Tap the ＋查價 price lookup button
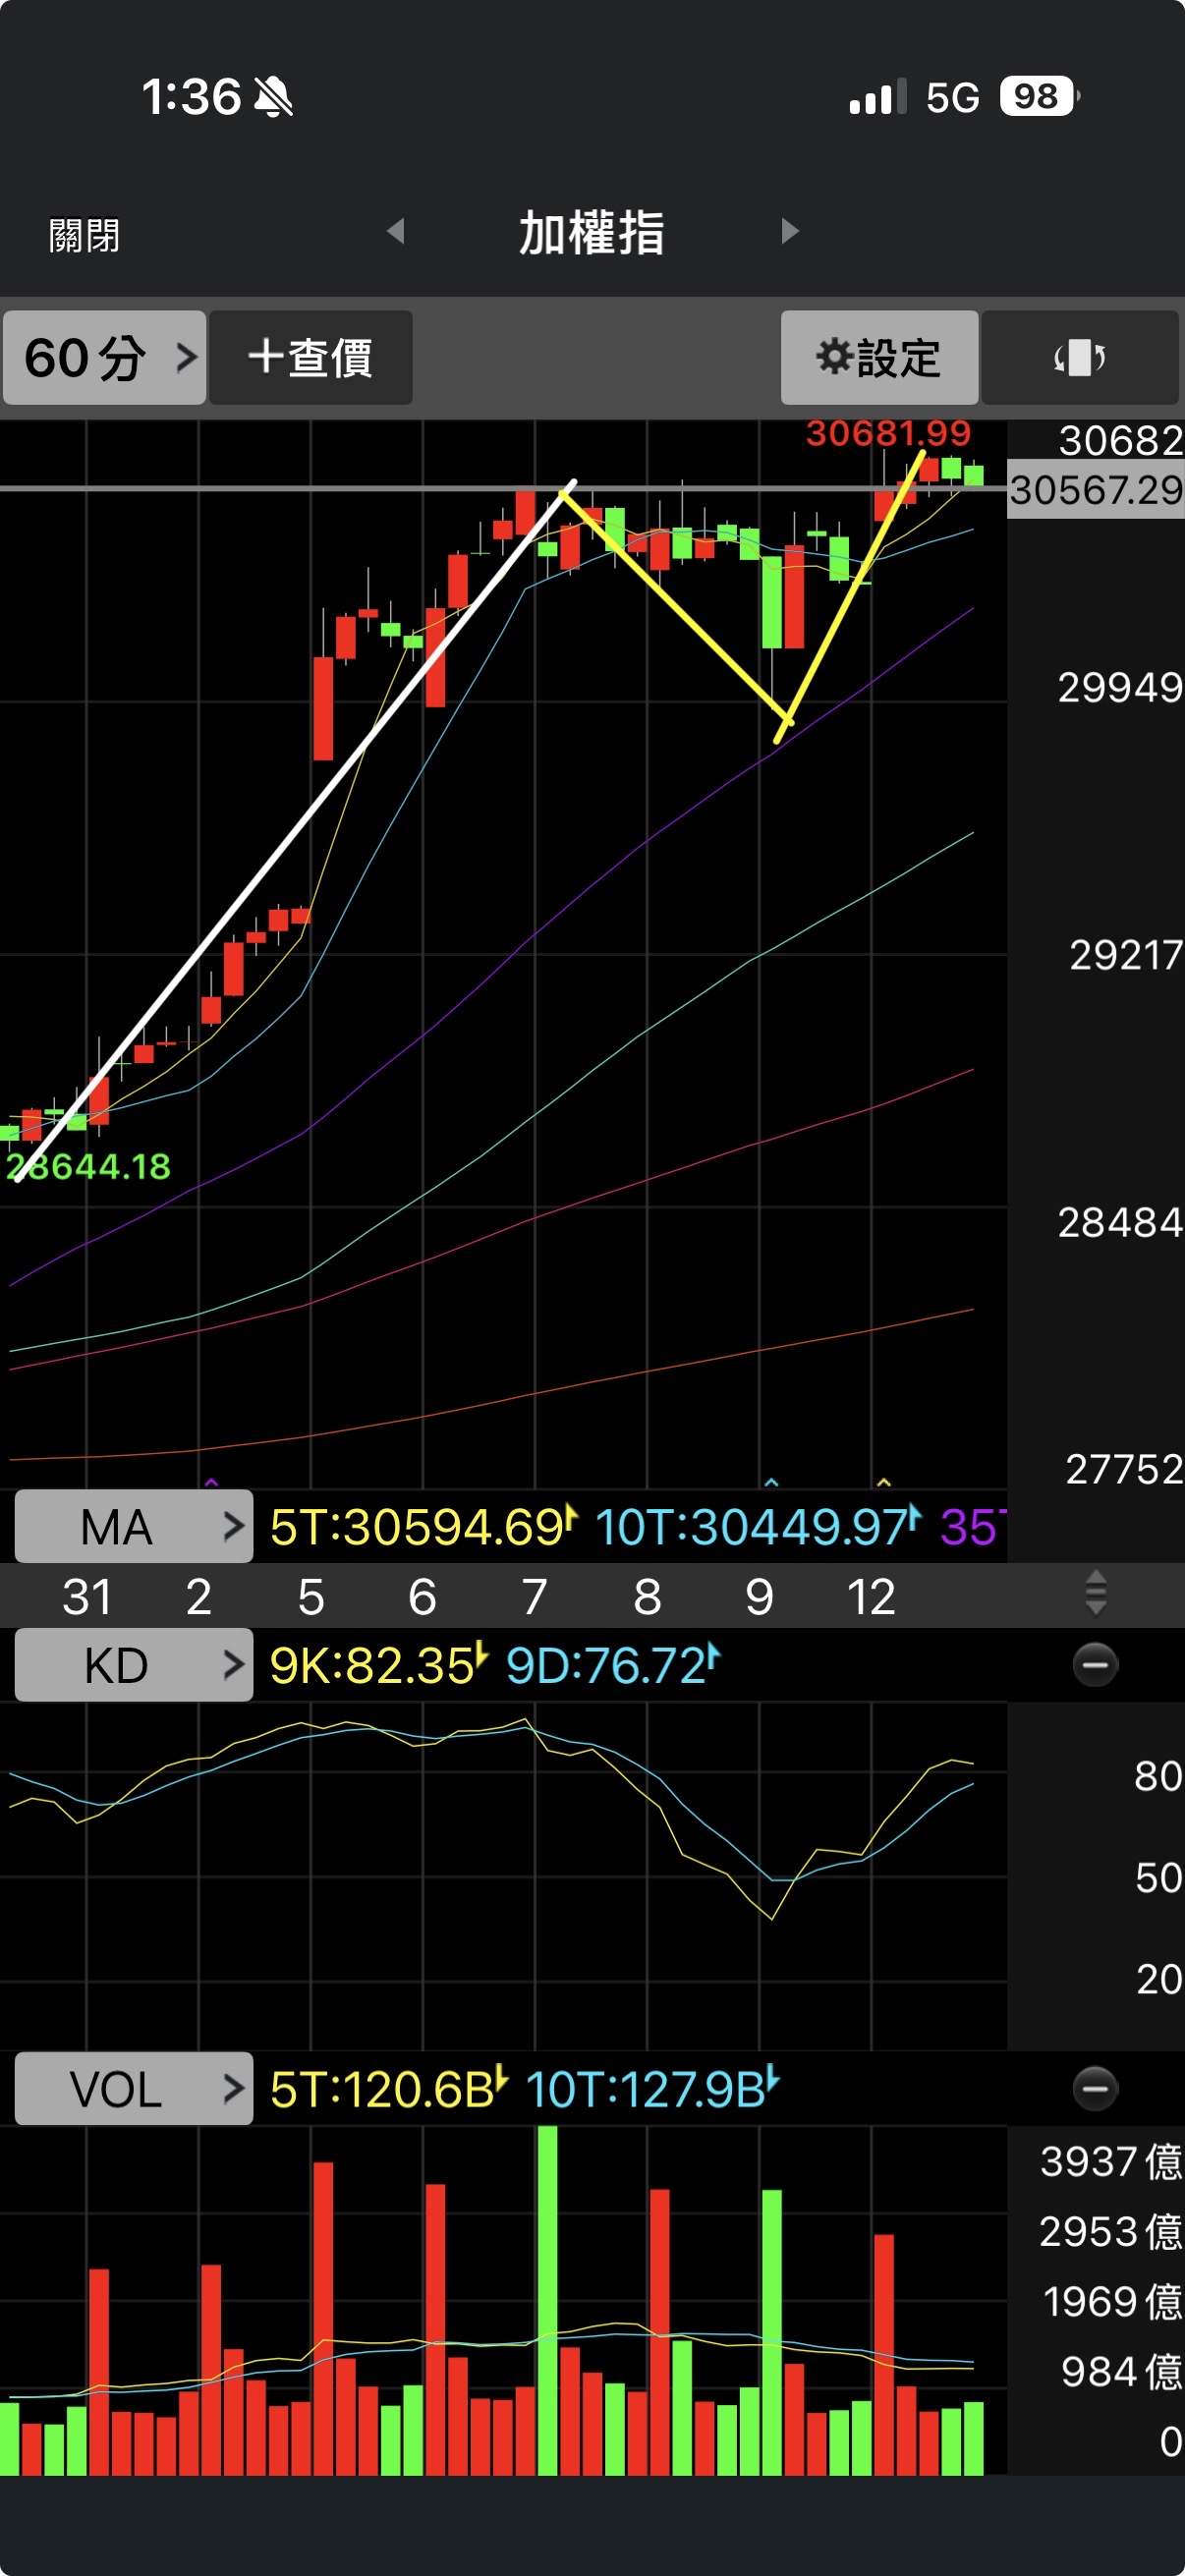Screen dimensions: 1185x2576 311,357
